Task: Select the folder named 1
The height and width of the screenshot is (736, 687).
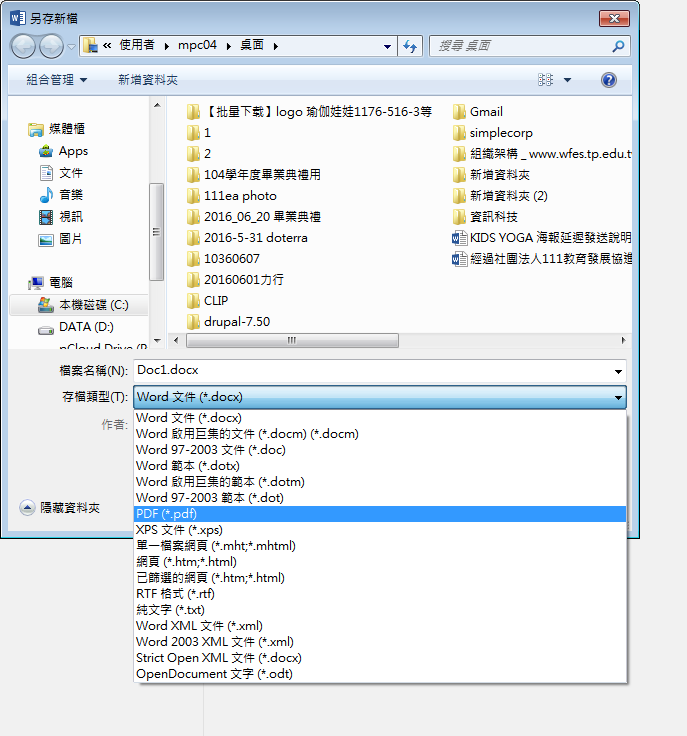Action: point(198,133)
